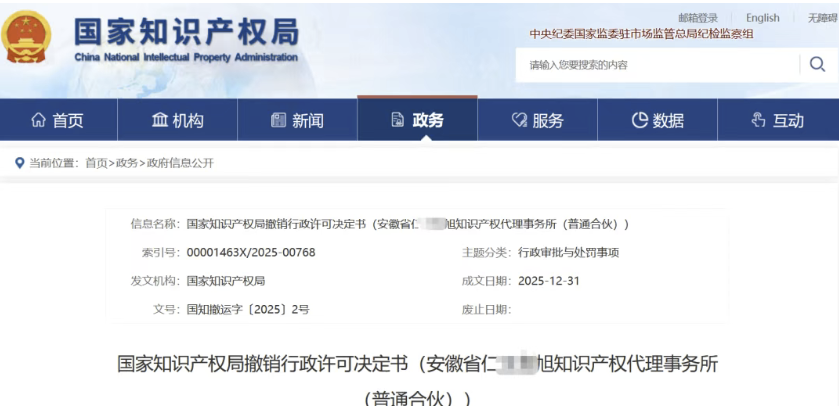Image resolution: width=839 pixels, height=406 pixels.
Task: Click the pie chart icon next to 数据
Action: [x=640, y=120]
